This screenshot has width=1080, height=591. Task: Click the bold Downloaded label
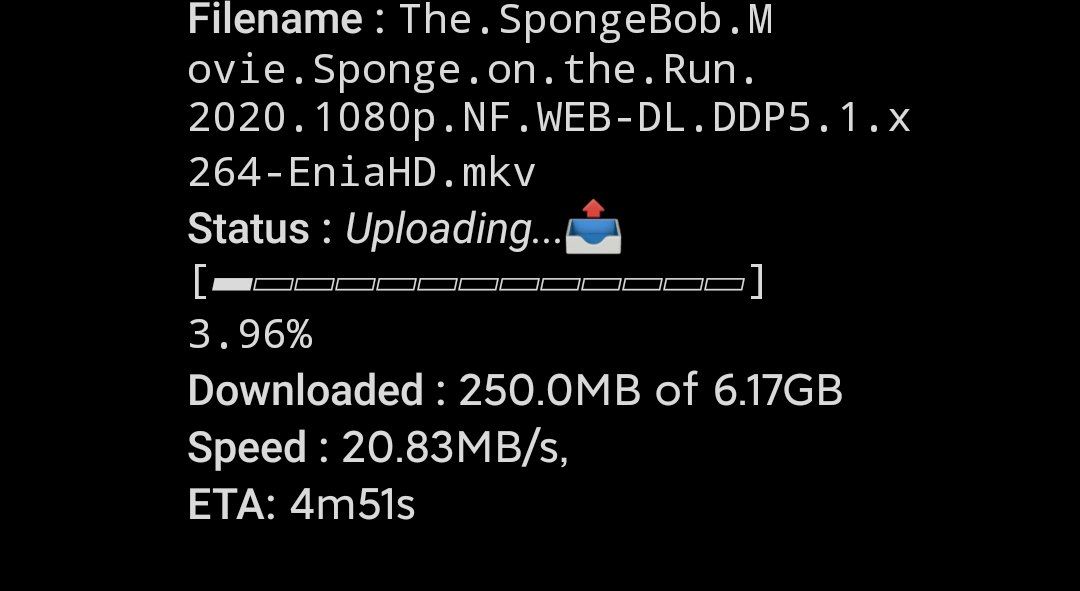[306, 390]
